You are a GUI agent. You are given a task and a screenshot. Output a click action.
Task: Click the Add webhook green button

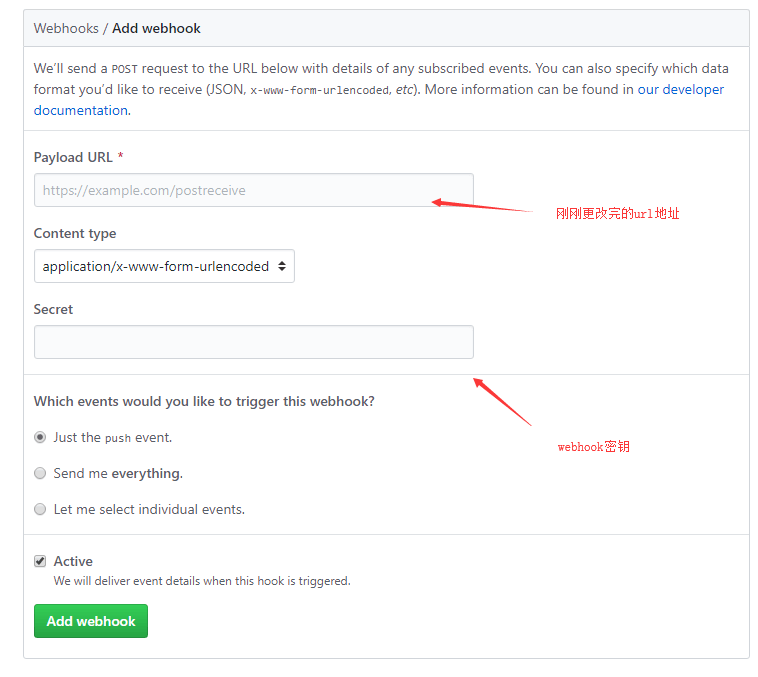pyautogui.click(x=91, y=620)
